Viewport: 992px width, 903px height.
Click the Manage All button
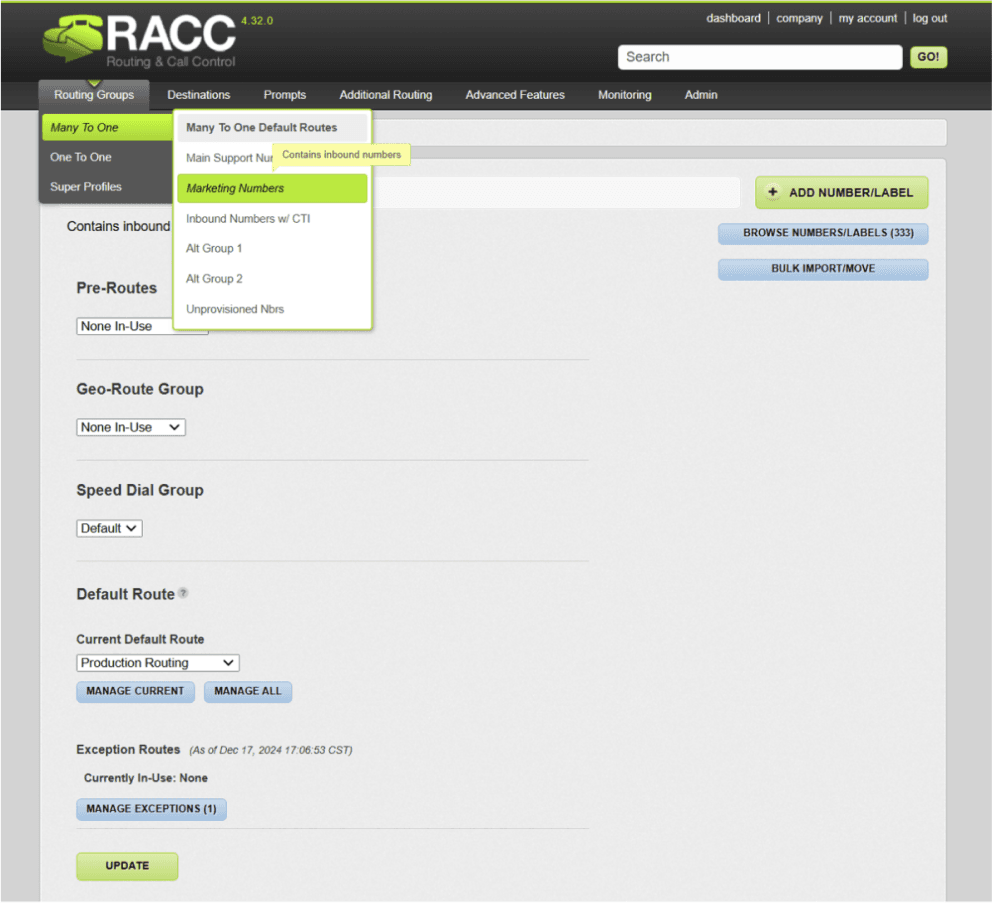click(x=247, y=692)
